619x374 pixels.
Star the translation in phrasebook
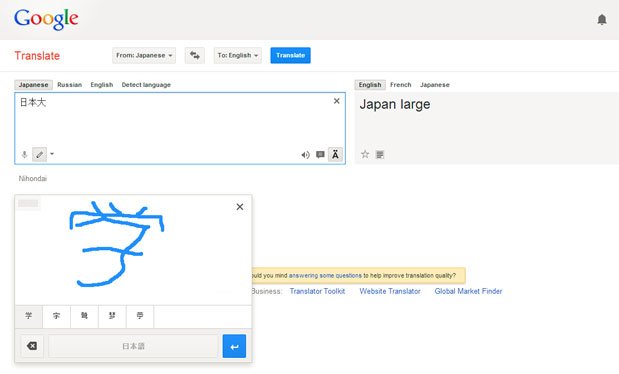[x=365, y=154]
